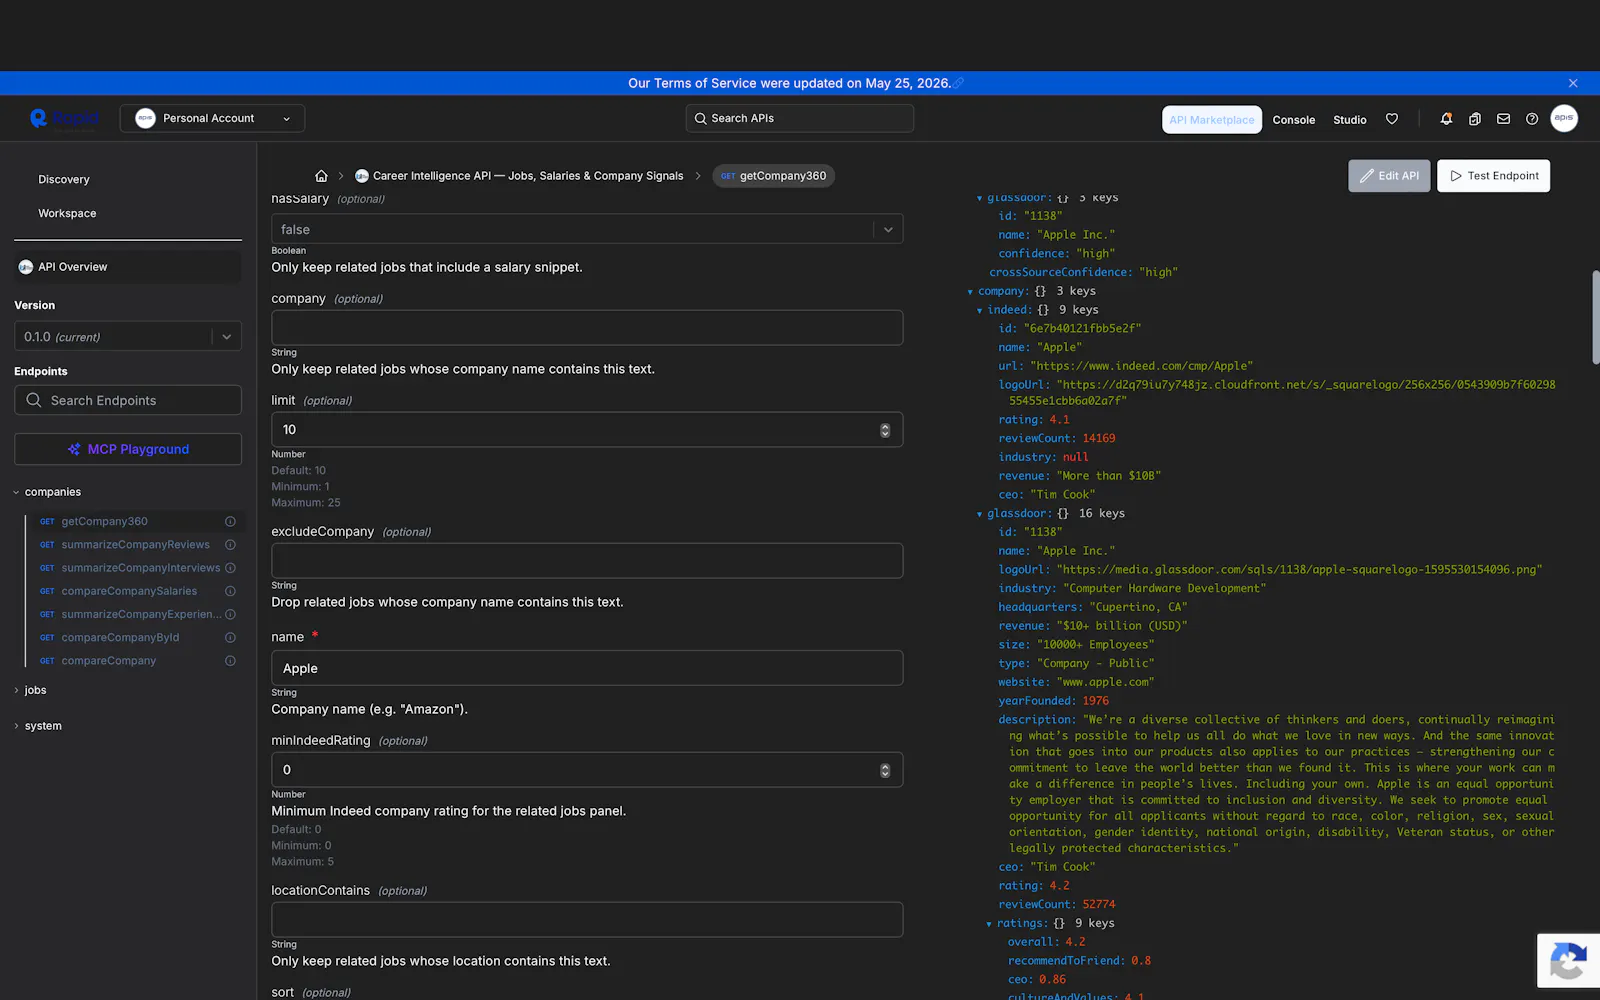
Task: Go to home breadcrumb icon
Action: coord(321,176)
